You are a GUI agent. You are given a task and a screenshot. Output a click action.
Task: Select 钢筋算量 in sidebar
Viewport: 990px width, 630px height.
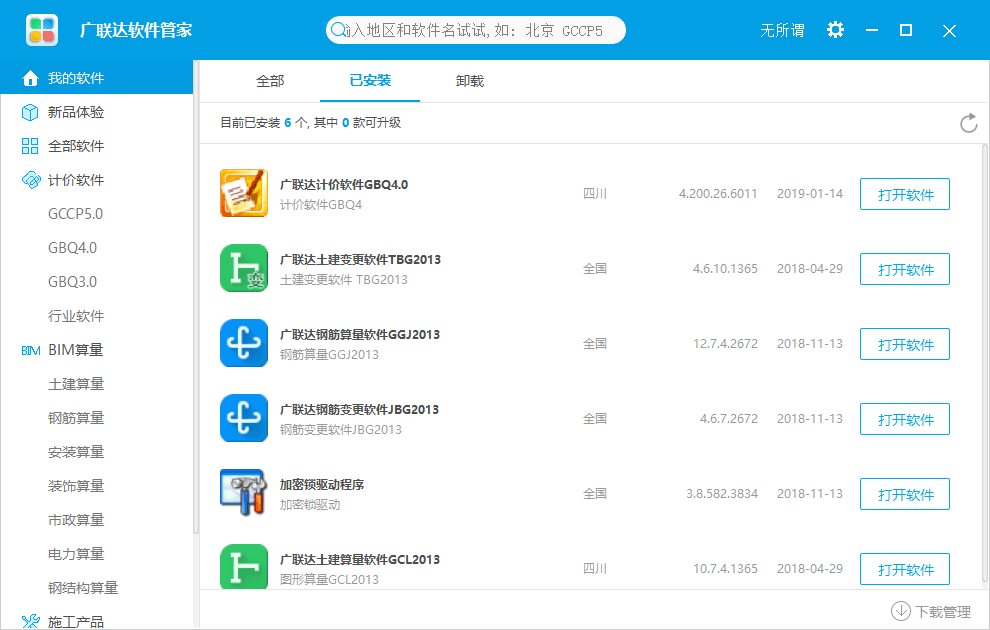(x=76, y=418)
